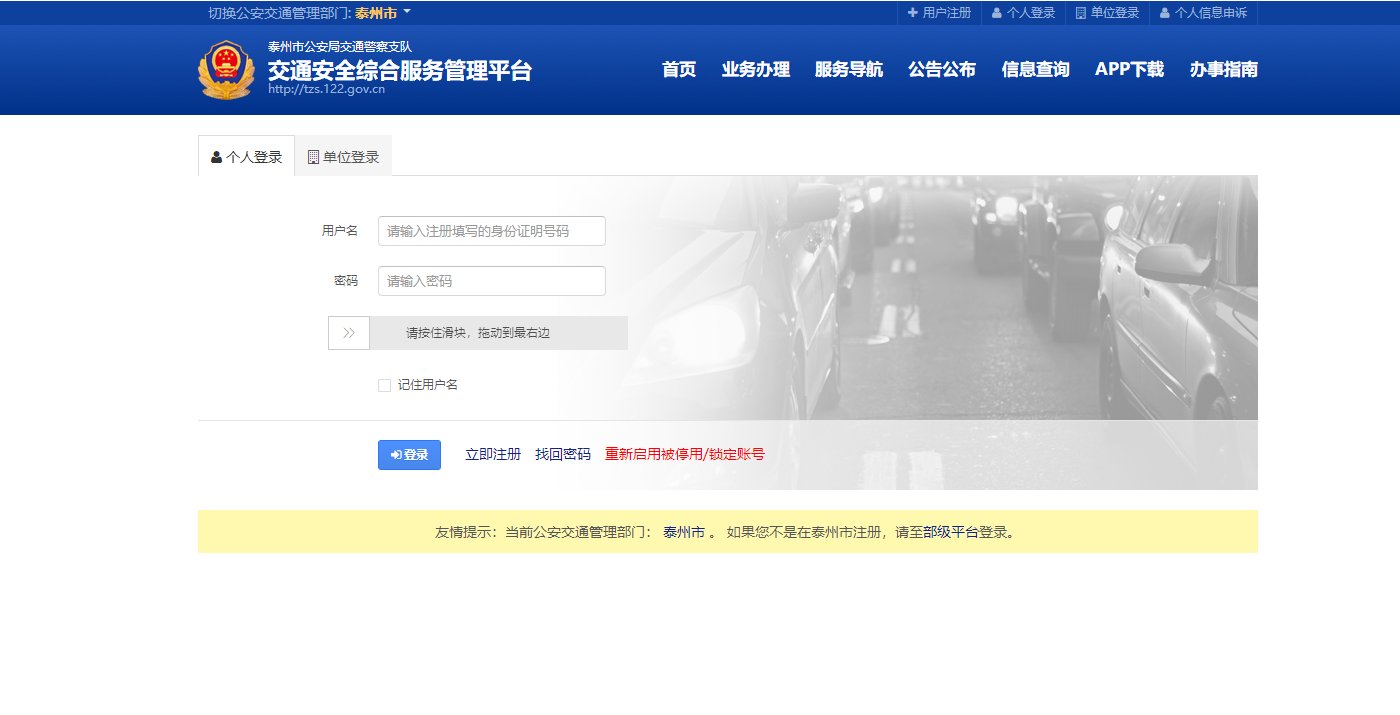This screenshot has width=1400, height=715.
Task: Enable the 记住用户名 checkbox
Action: pos(383,384)
